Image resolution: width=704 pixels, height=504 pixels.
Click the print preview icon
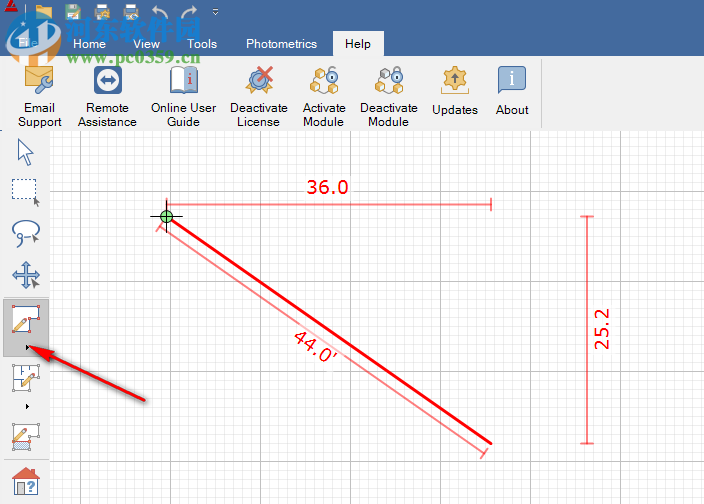[x=131, y=11]
